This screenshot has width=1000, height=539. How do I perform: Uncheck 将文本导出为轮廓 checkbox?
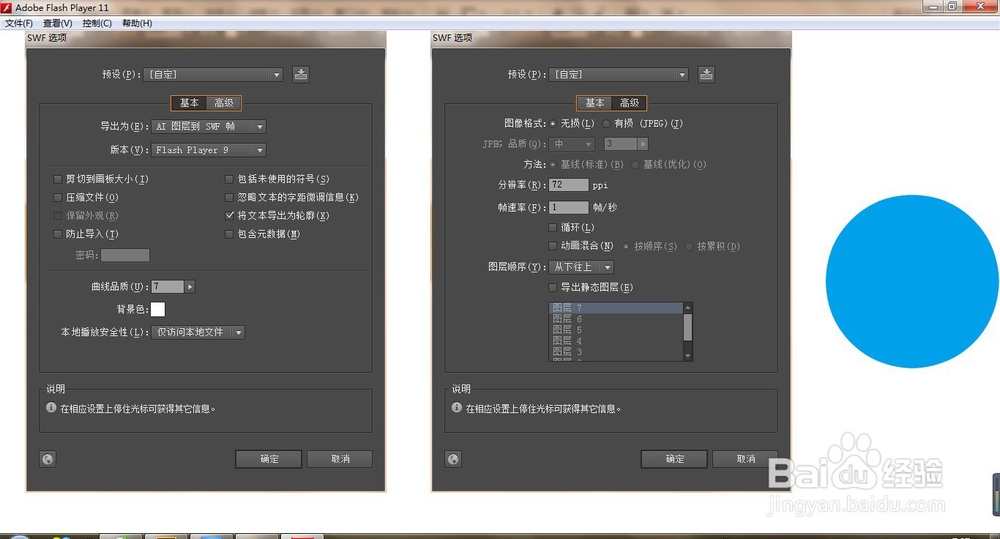pos(229,216)
